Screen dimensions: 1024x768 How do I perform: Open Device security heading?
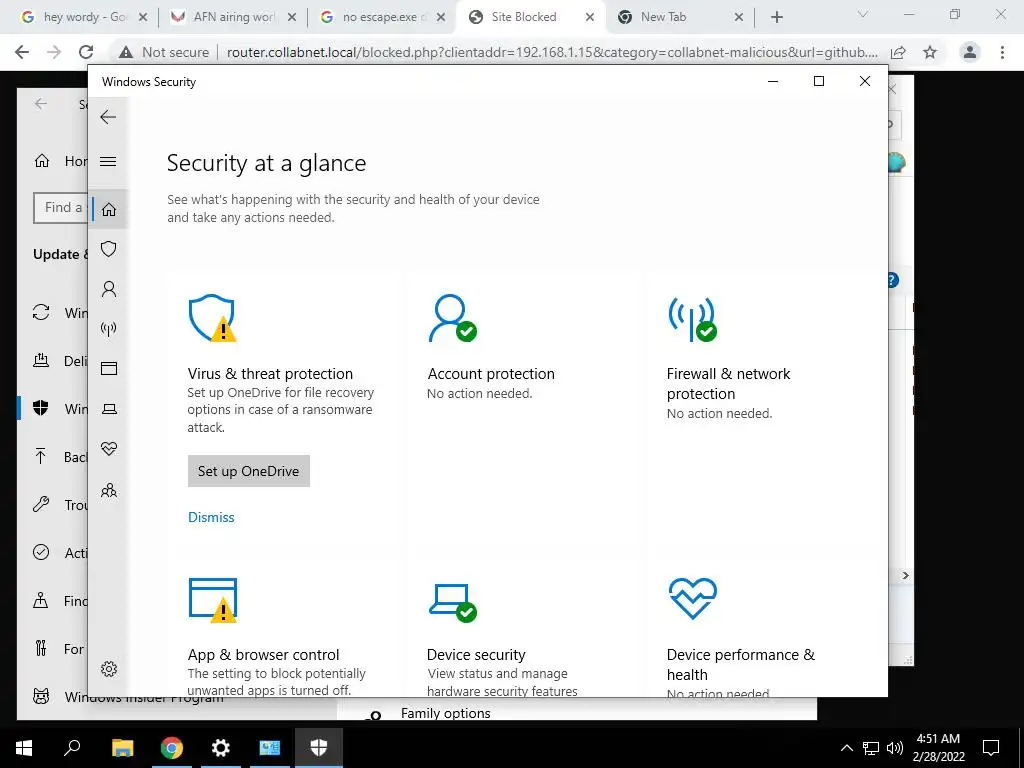[x=476, y=654]
